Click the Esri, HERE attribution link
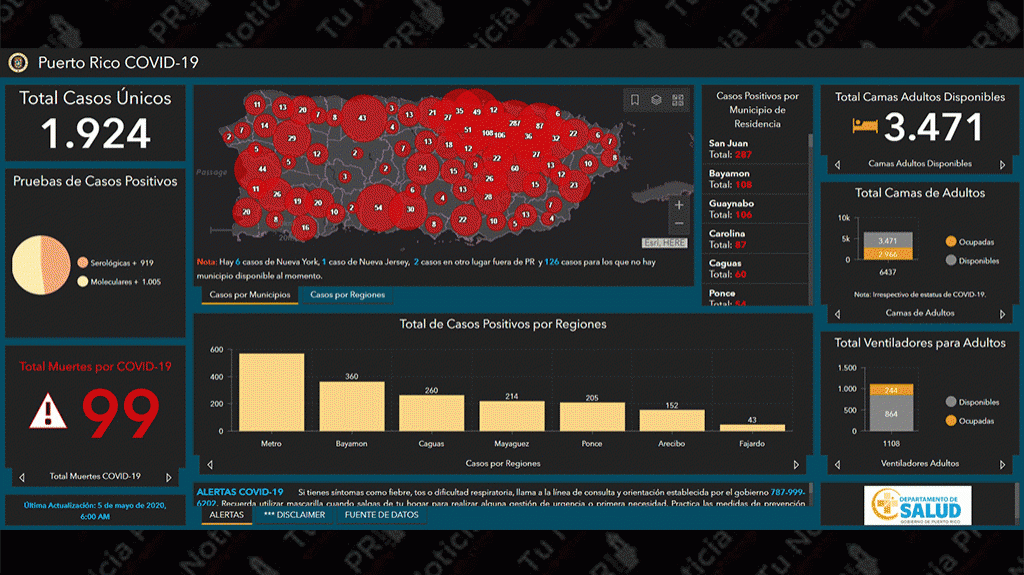 pos(664,243)
